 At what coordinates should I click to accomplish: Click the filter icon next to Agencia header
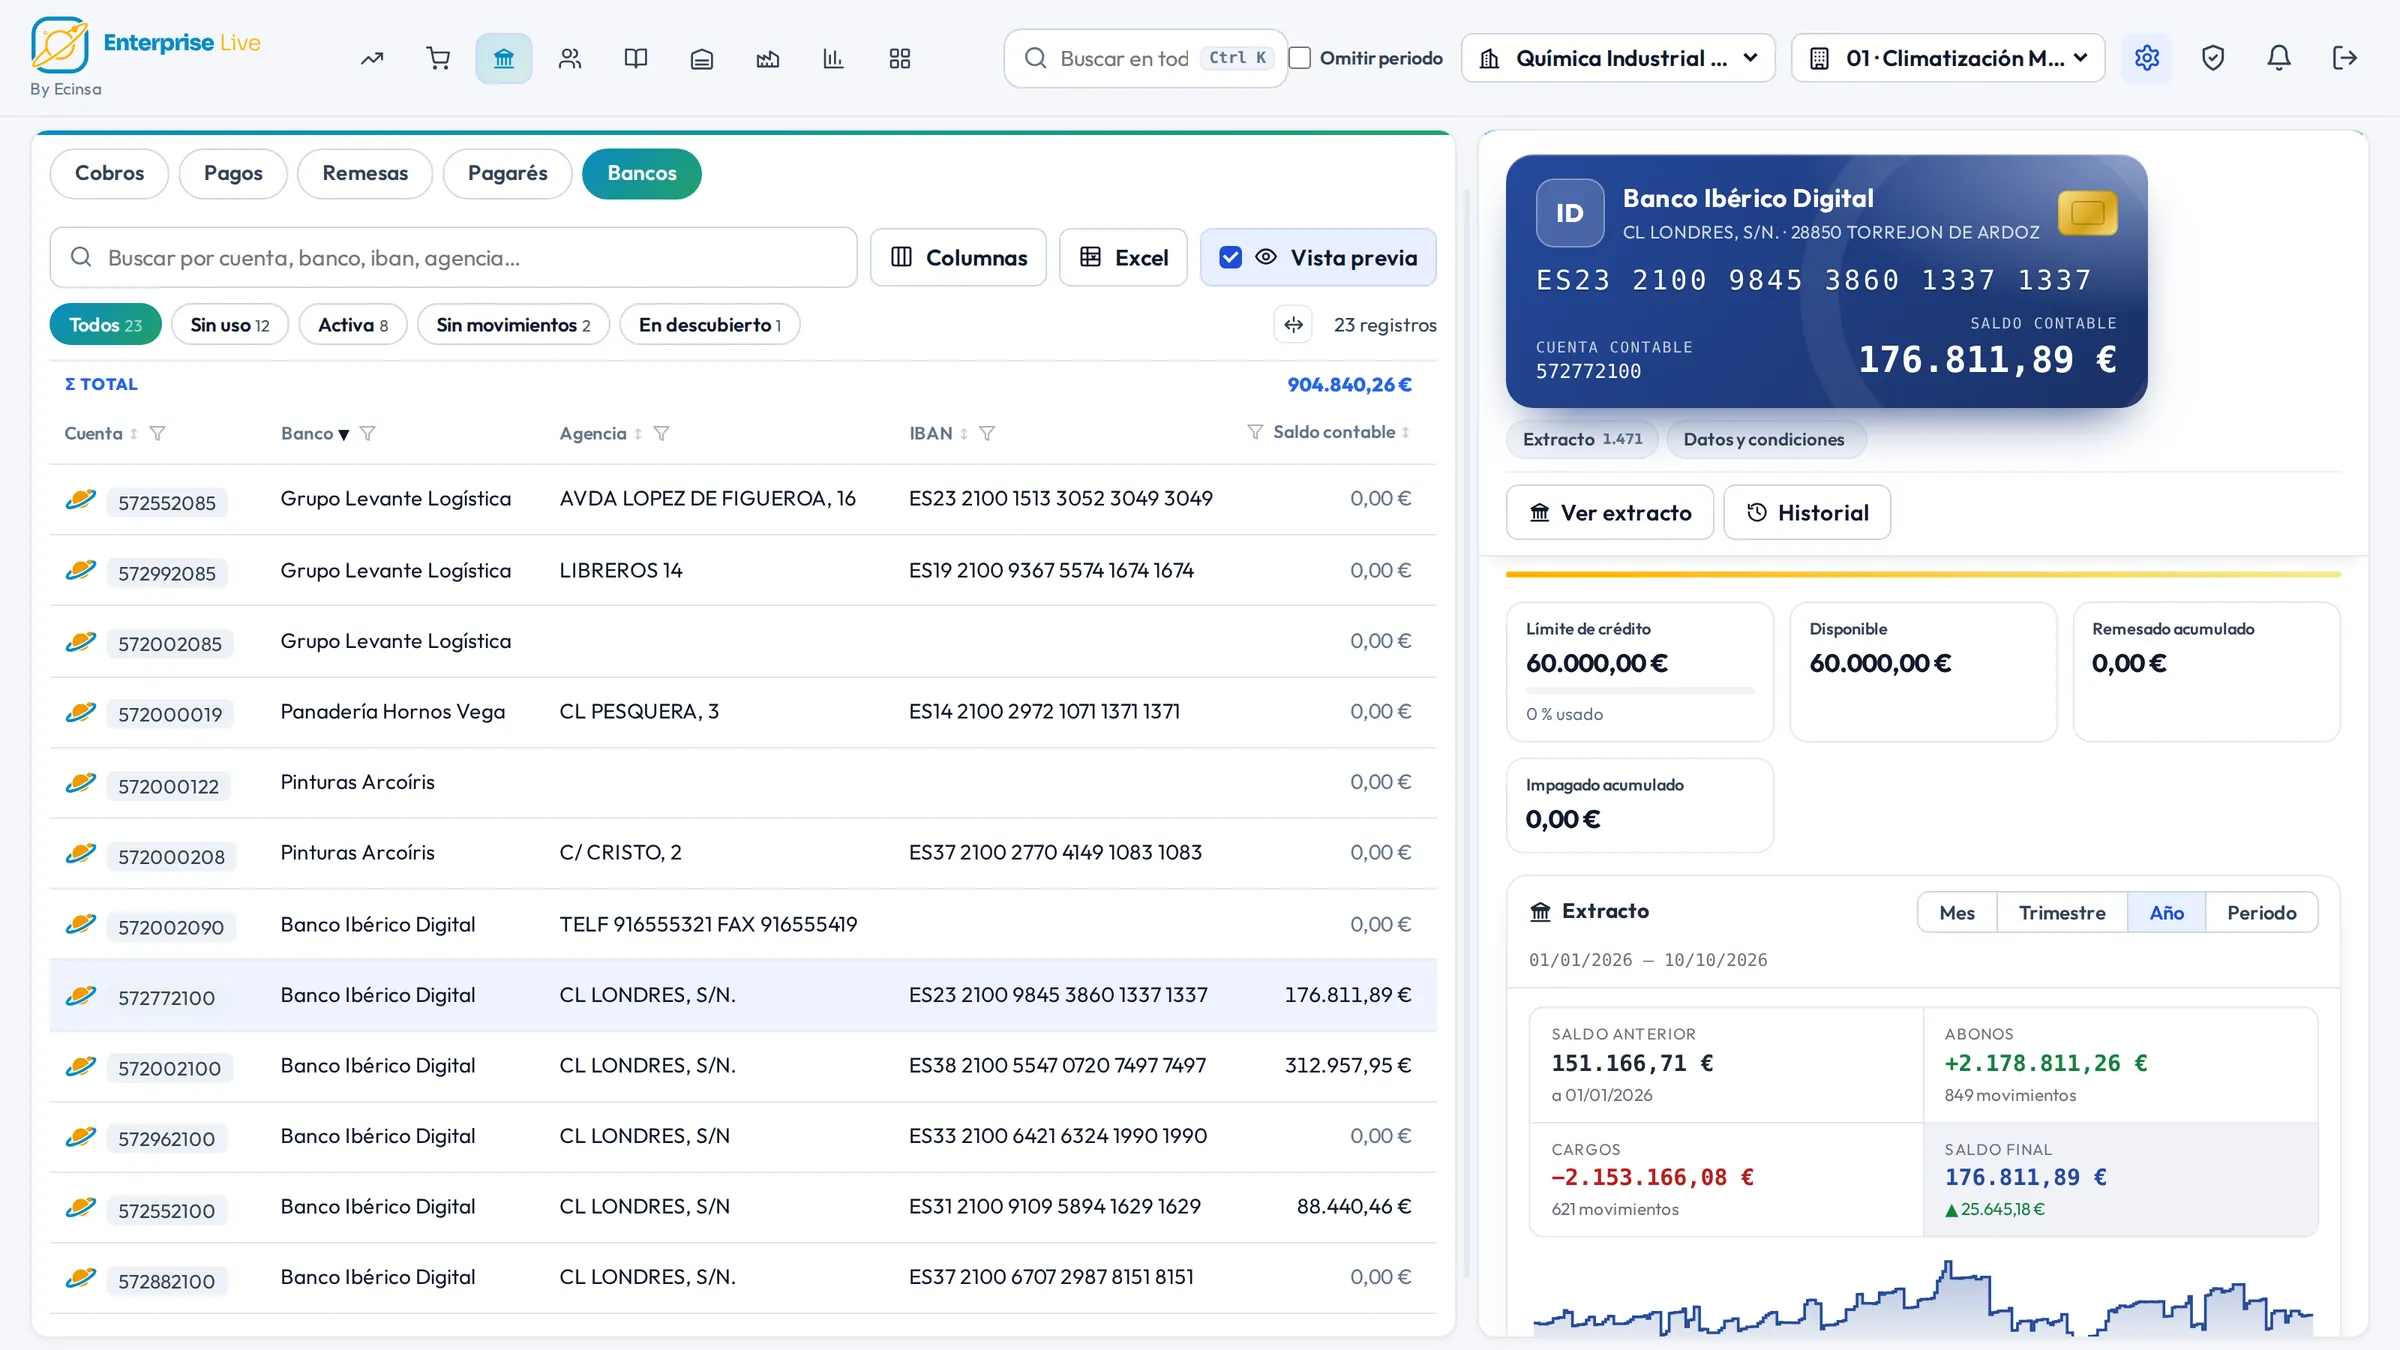click(x=661, y=433)
